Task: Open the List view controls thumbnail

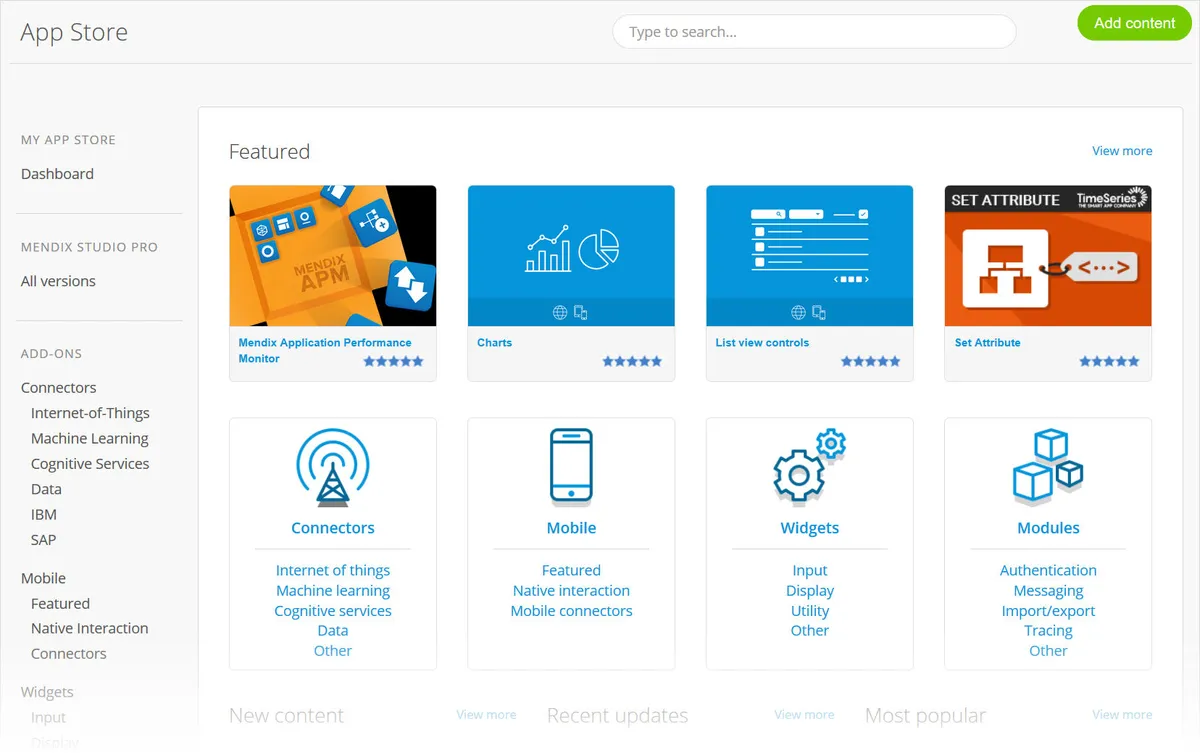Action: coord(810,256)
